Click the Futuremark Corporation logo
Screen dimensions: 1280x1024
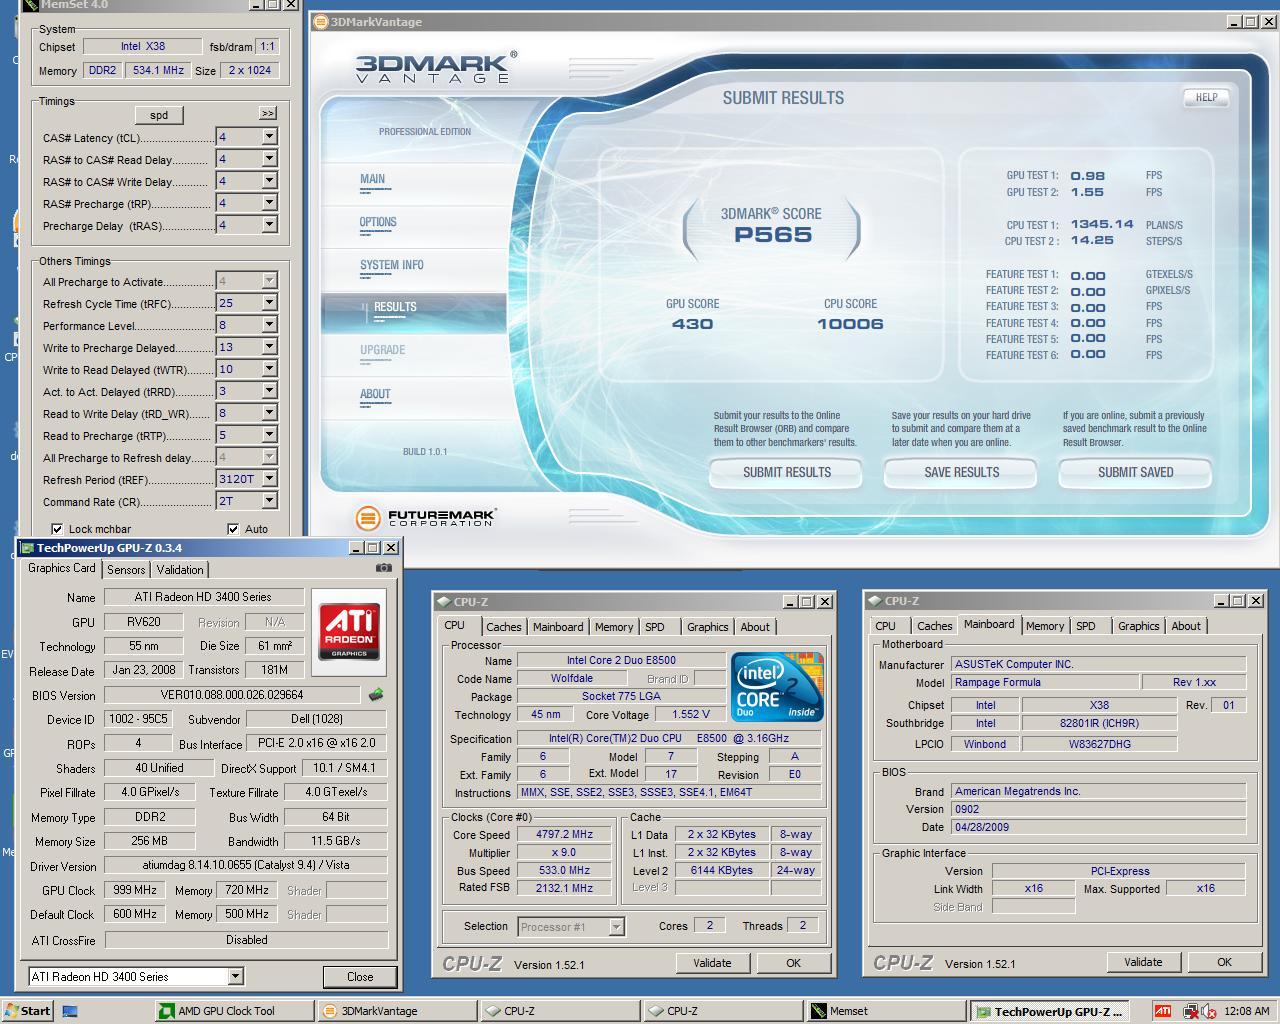click(x=427, y=517)
